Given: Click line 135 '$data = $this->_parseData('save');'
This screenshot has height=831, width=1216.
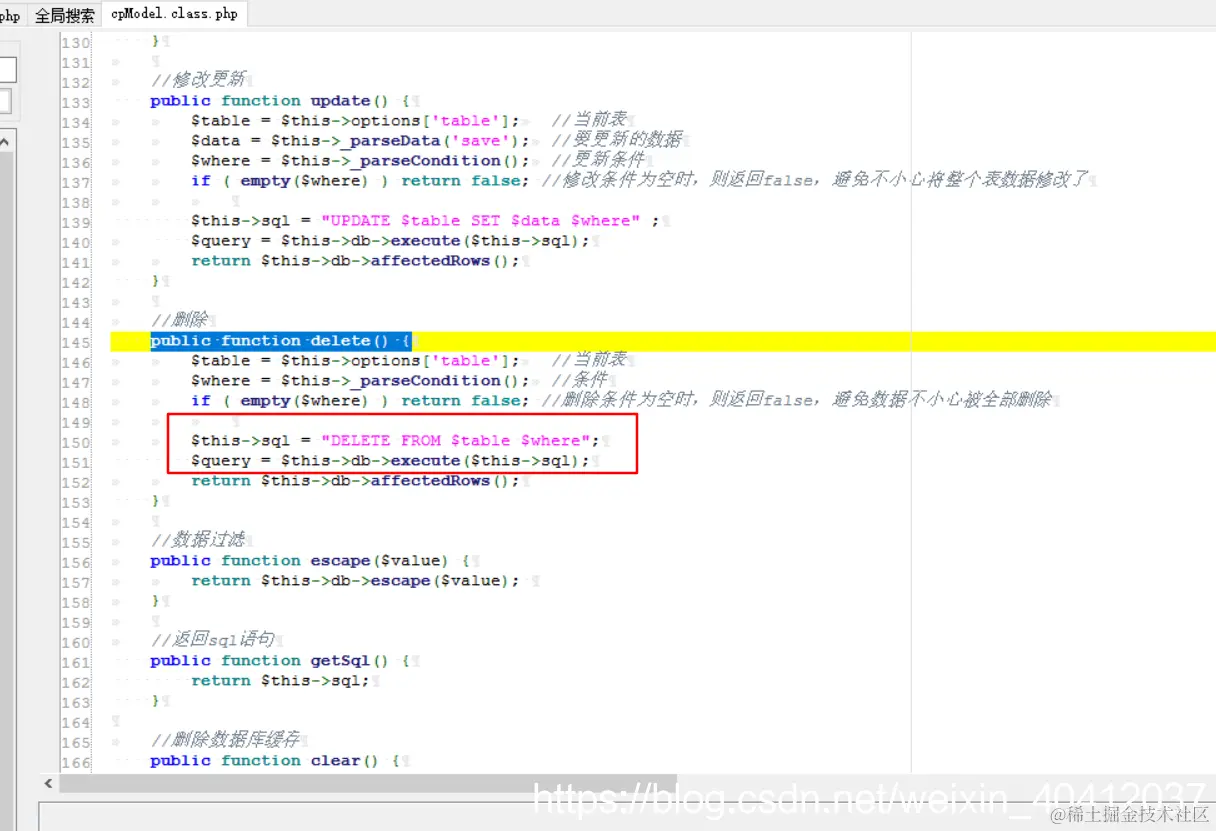Looking at the screenshot, I should point(360,141).
